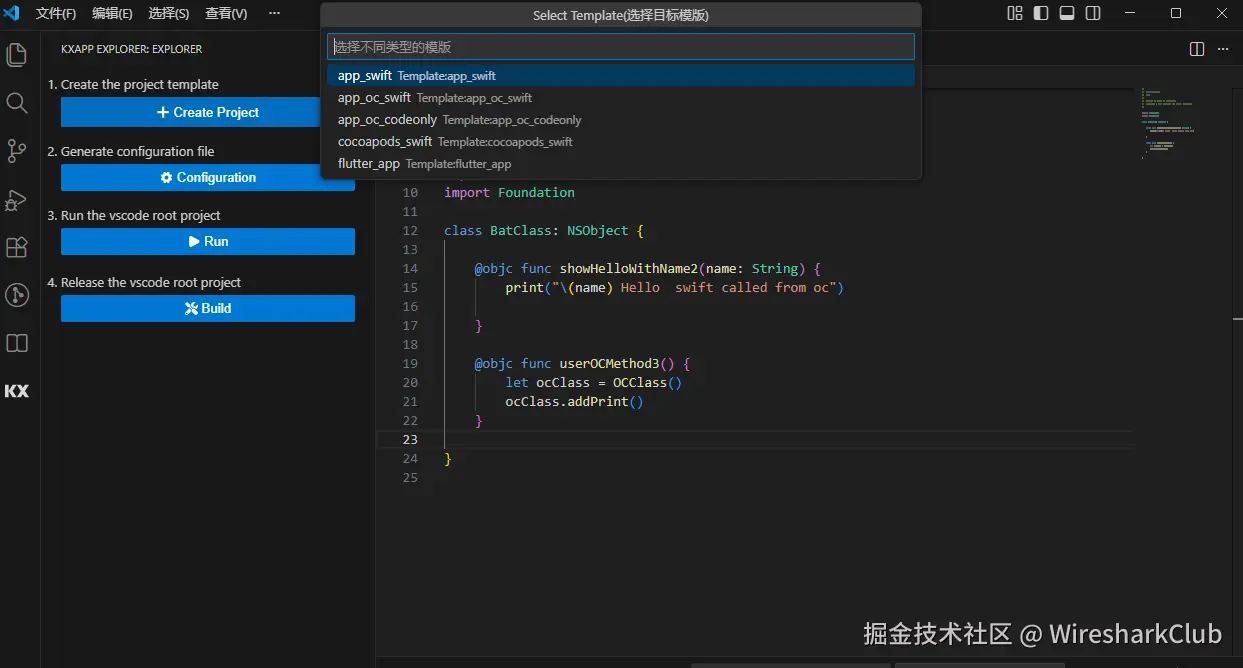This screenshot has height=668, width=1243.
Task: Click step 1 Create the project template label
Action: click(133, 85)
